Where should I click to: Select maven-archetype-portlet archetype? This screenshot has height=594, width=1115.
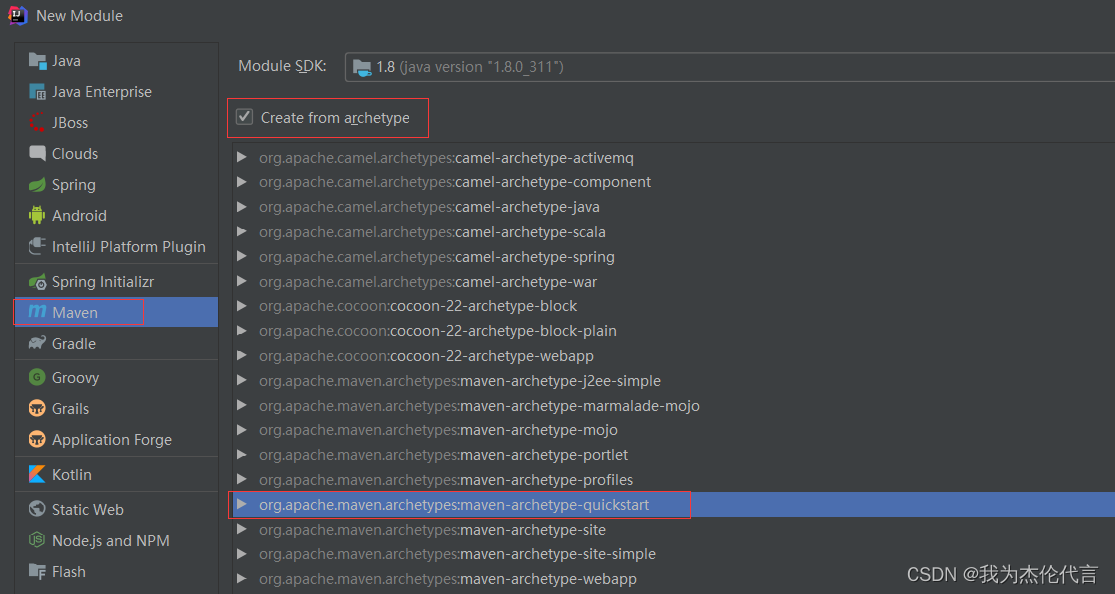click(673, 455)
